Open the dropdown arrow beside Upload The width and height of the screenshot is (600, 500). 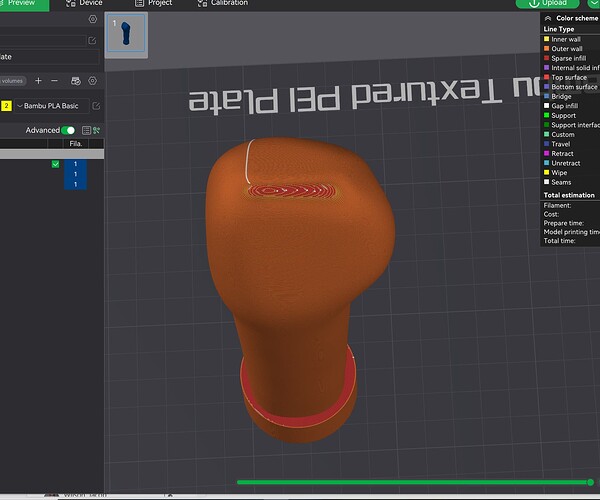point(594,3)
